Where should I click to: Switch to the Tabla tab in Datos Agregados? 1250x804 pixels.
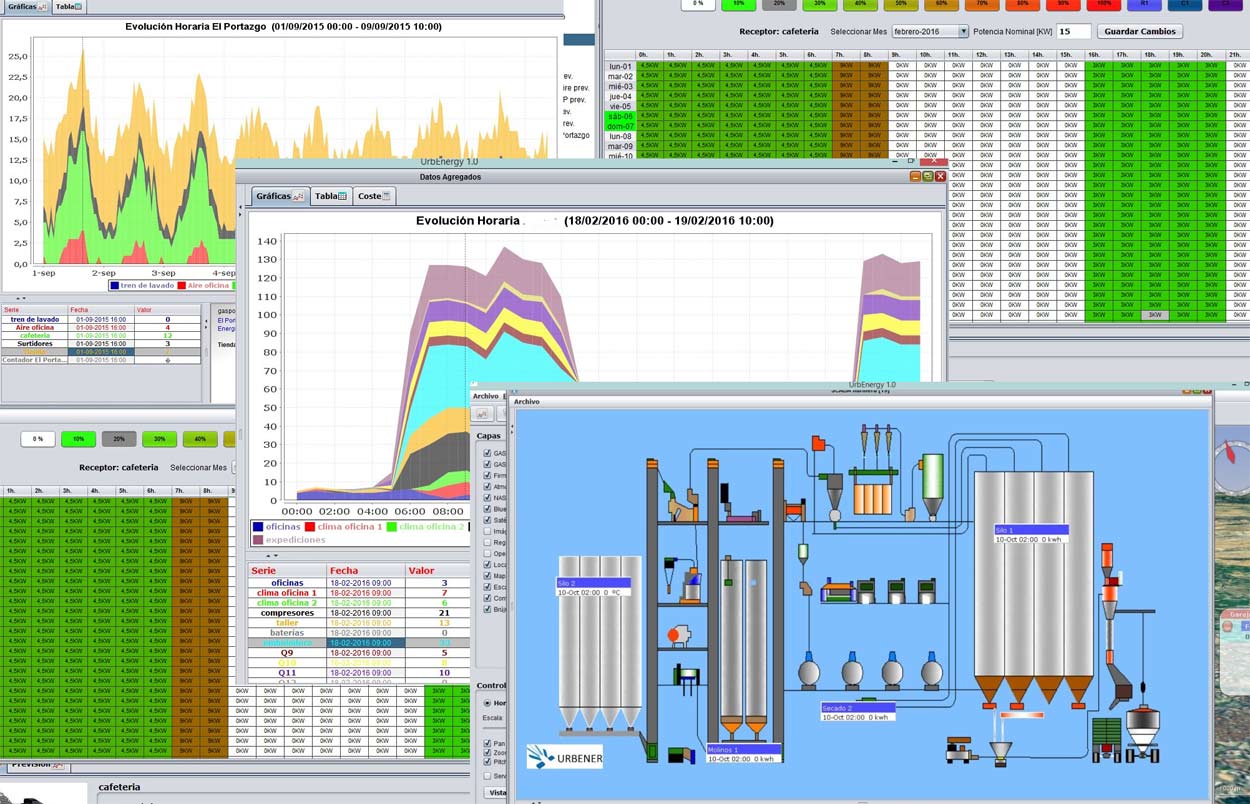[x=330, y=196]
